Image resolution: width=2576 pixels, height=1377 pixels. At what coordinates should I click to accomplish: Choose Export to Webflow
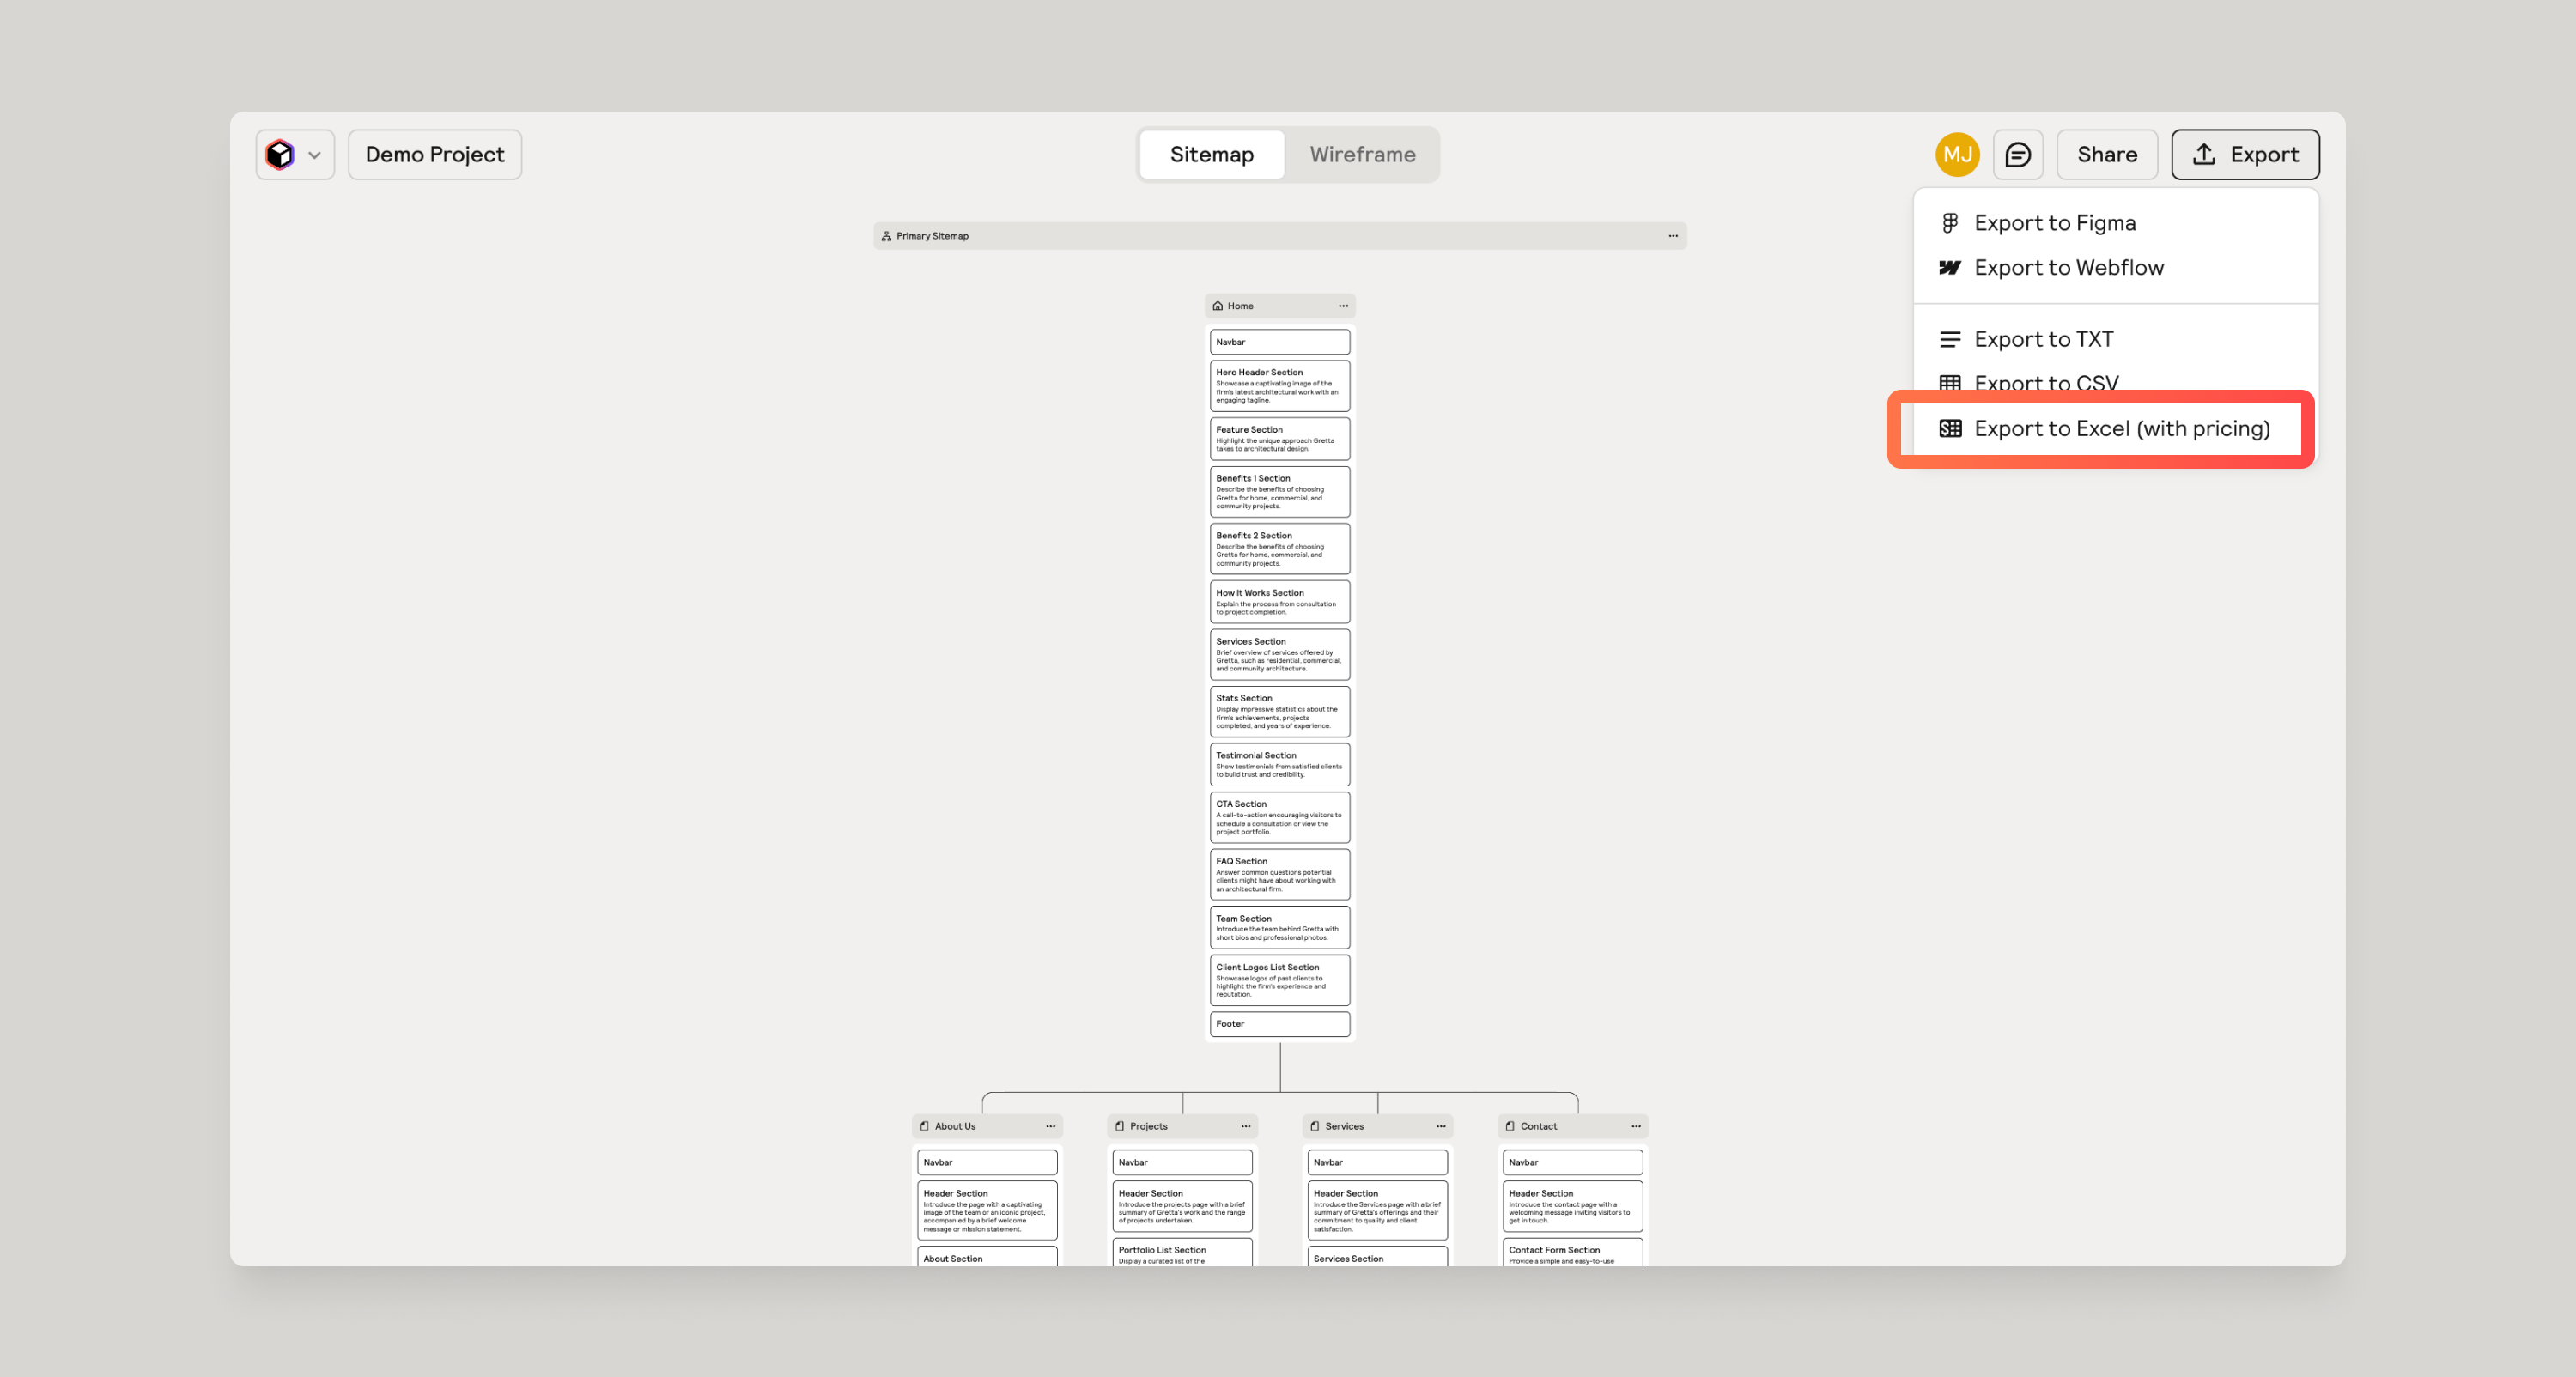pos(2068,267)
